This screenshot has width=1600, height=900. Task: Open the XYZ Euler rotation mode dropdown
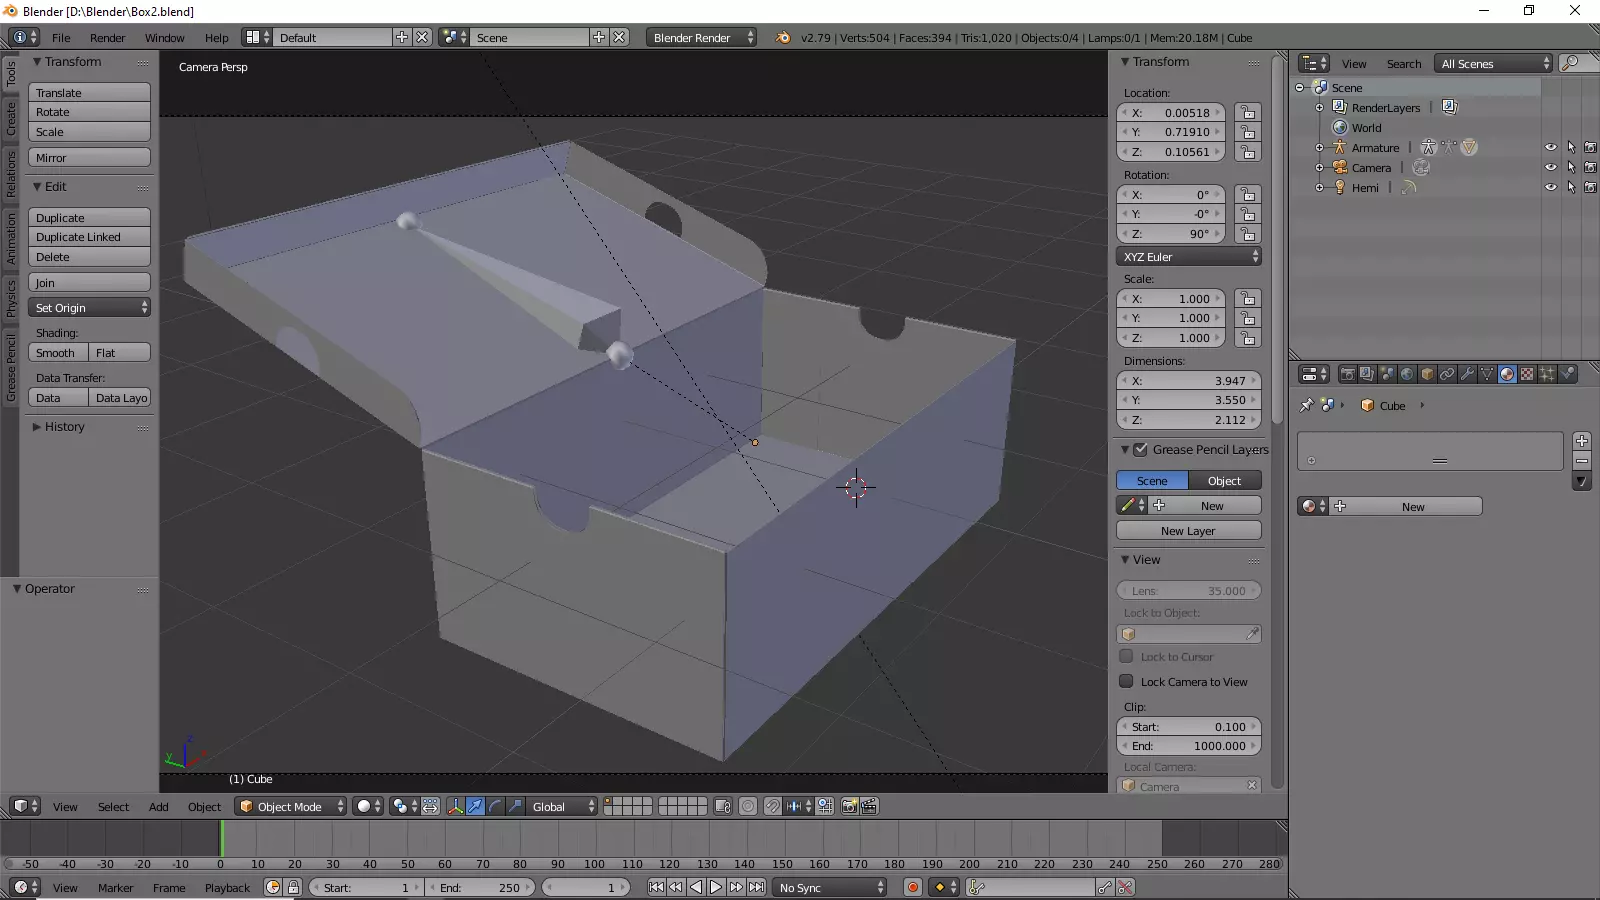(x=1188, y=257)
